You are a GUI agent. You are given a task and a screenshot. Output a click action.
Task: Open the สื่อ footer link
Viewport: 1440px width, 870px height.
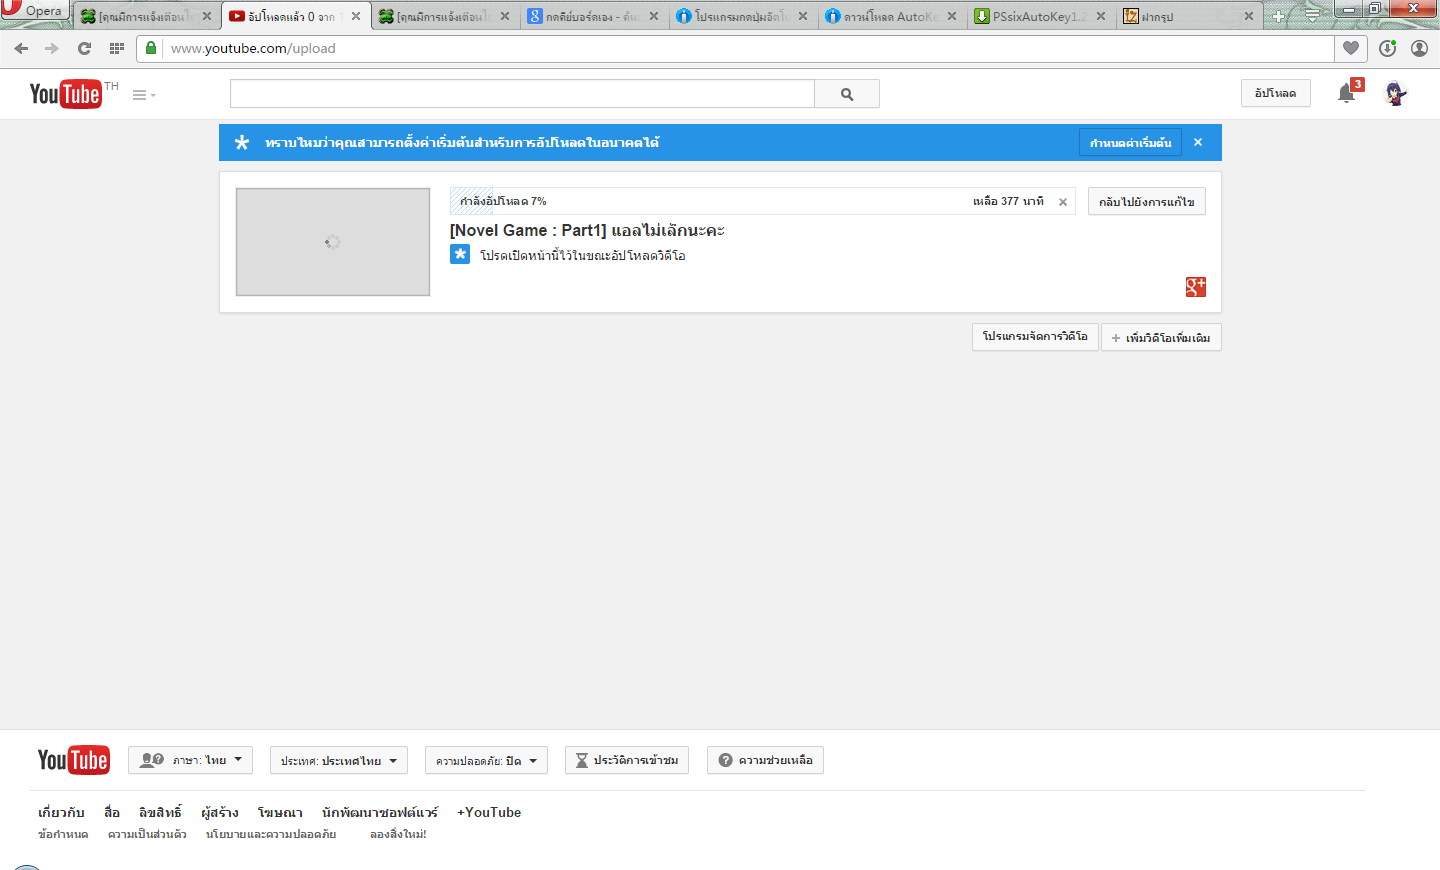coord(112,812)
